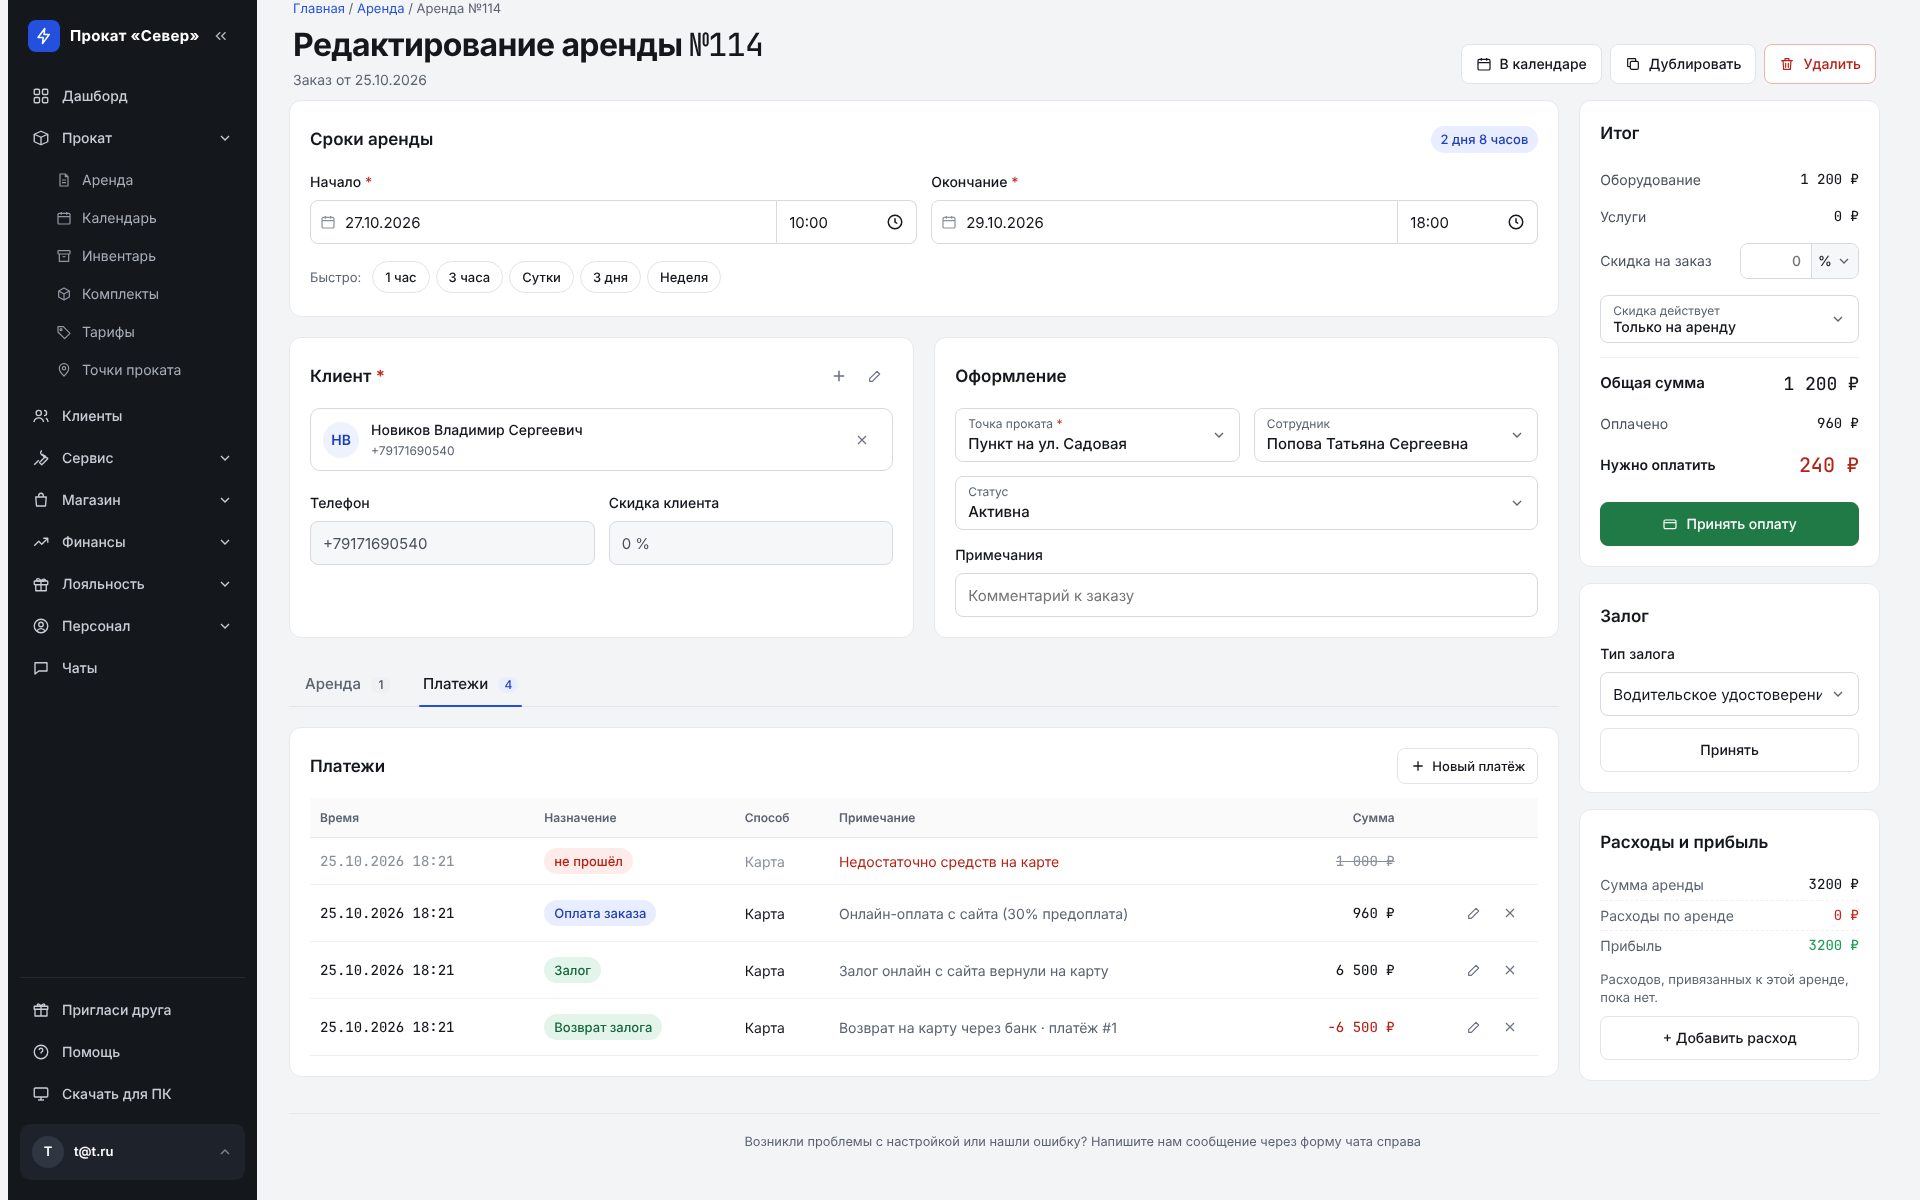Focus the Комментарий к заказу field
1920x1200 pixels.
click(1246, 595)
